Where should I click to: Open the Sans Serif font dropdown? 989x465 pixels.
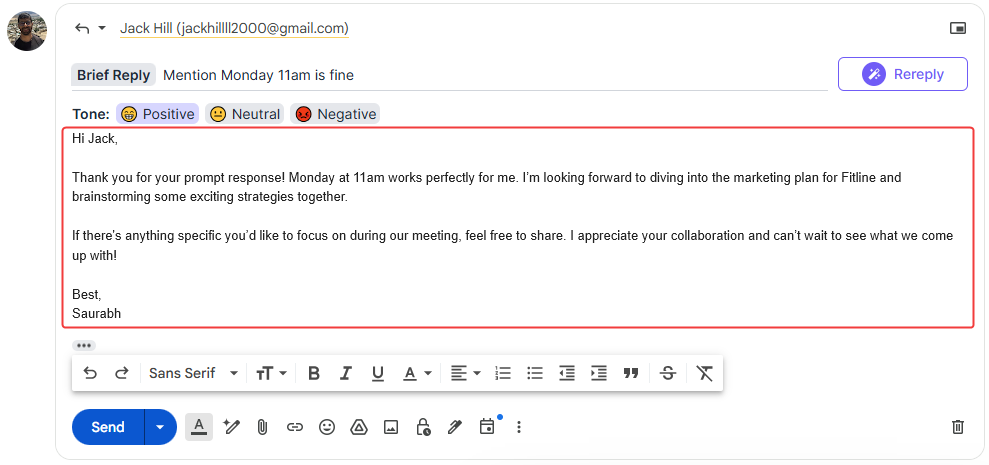pyautogui.click(x=193, y=373)
